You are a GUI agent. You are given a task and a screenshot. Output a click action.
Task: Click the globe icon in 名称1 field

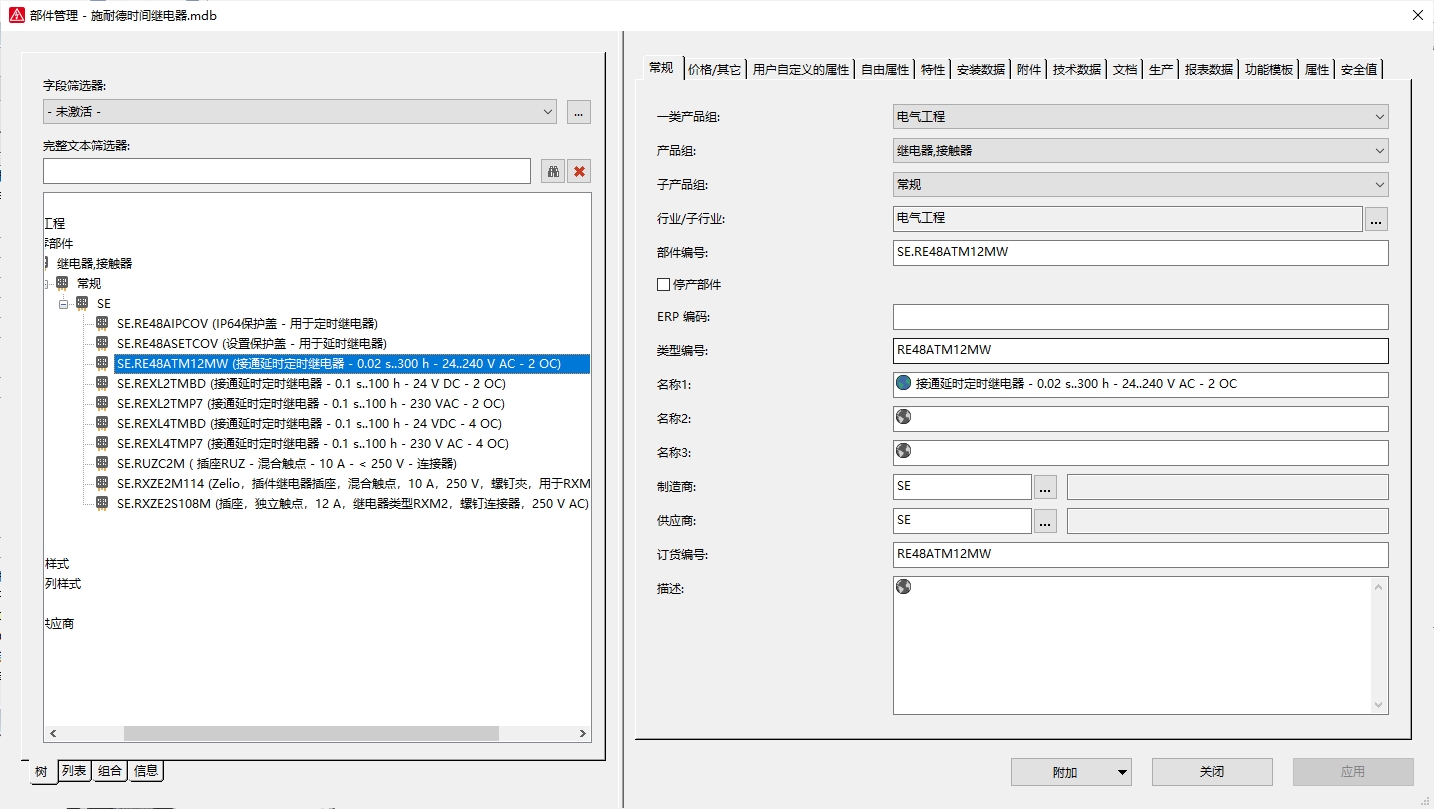coord(904,383)
